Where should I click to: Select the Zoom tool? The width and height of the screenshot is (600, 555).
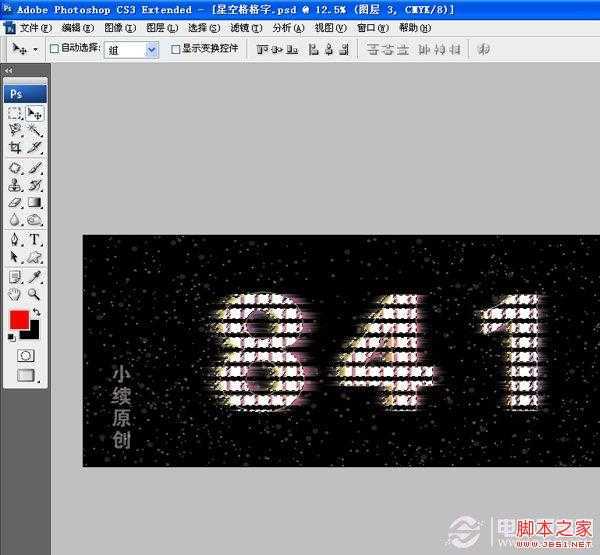[x=35, y=294]
